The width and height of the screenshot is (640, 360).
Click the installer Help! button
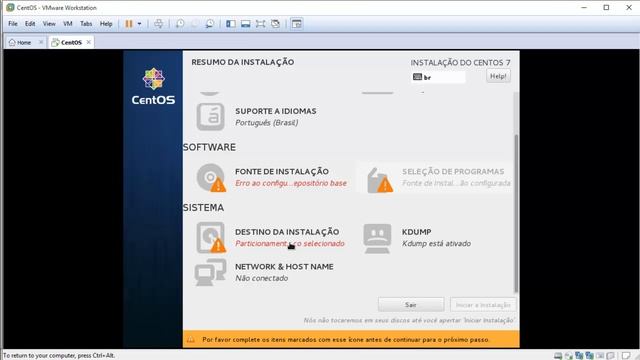click(x=498, y=76)
